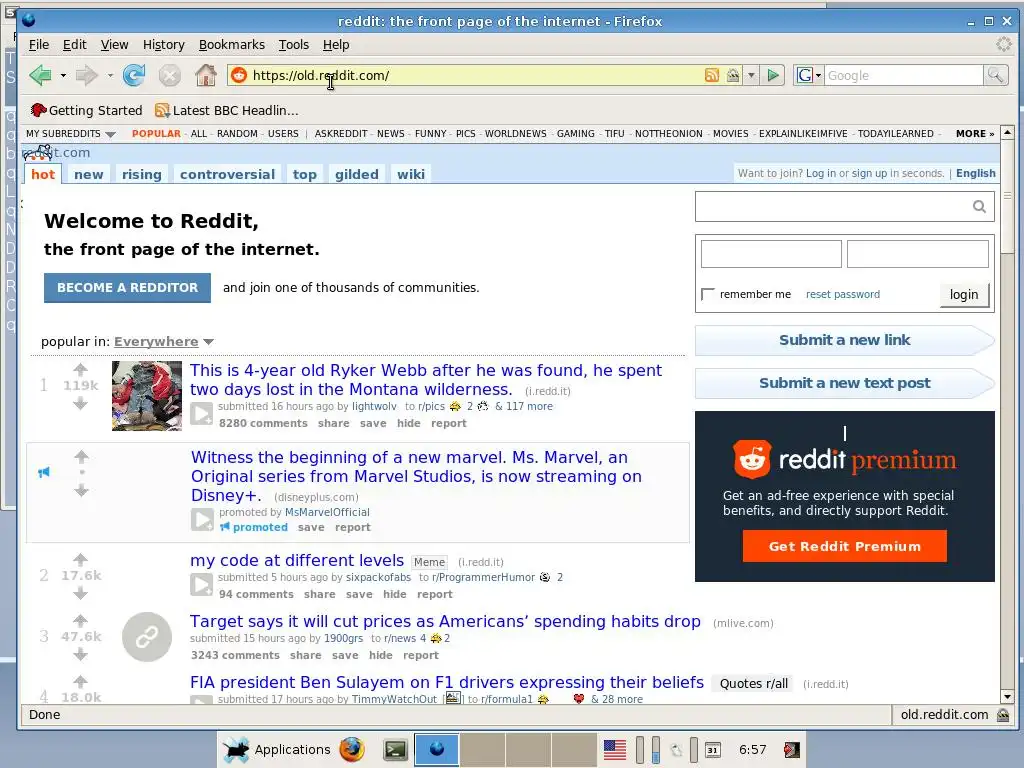Open the '8280 comments' link

(263, 423)
